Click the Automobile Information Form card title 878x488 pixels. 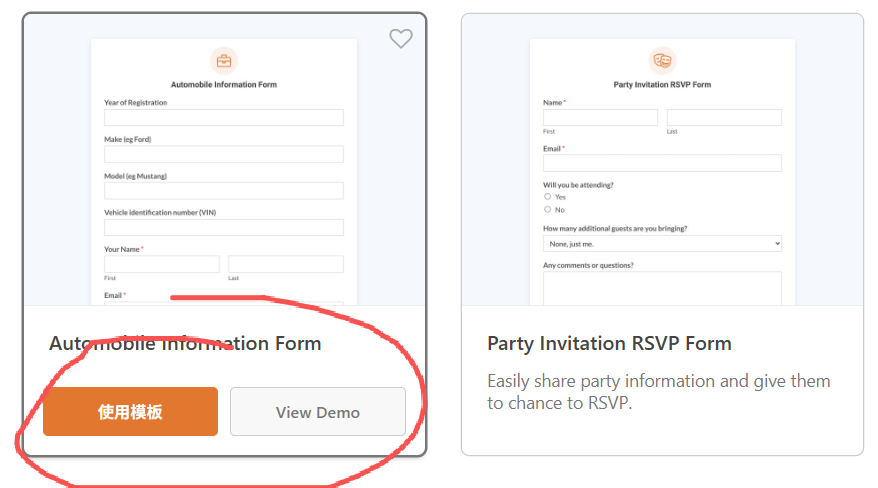185,343
